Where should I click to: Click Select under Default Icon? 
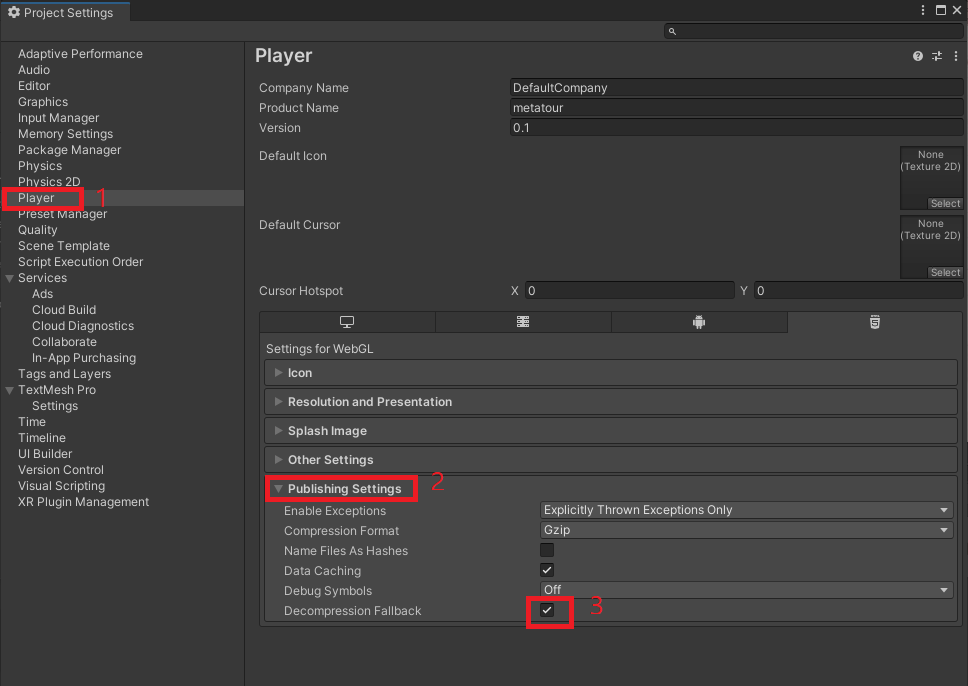pyautogui.click(x=945, y=204)
